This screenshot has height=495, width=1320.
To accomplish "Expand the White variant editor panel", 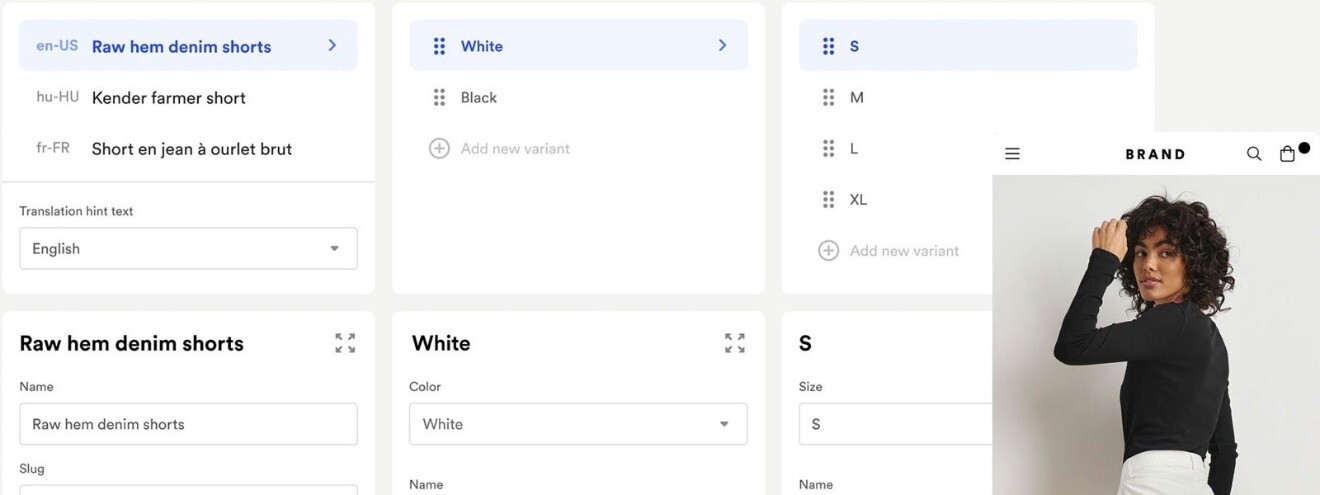I will click(x=735, y=343).
